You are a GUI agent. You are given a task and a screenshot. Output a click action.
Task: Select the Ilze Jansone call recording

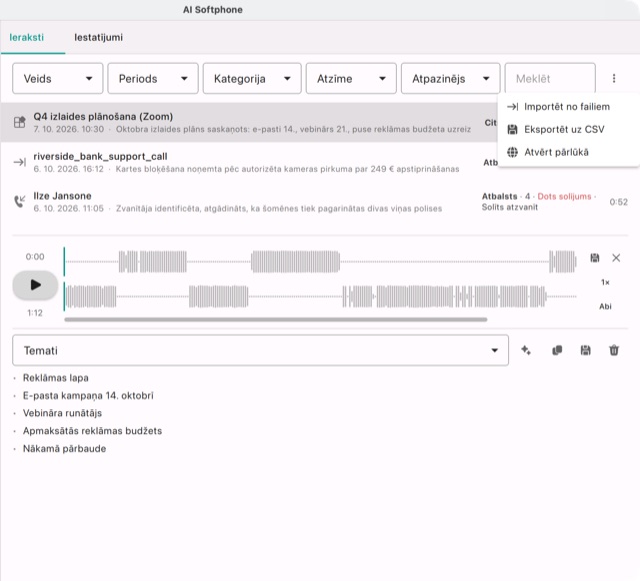pyautogui.click(x=320, y=202)
